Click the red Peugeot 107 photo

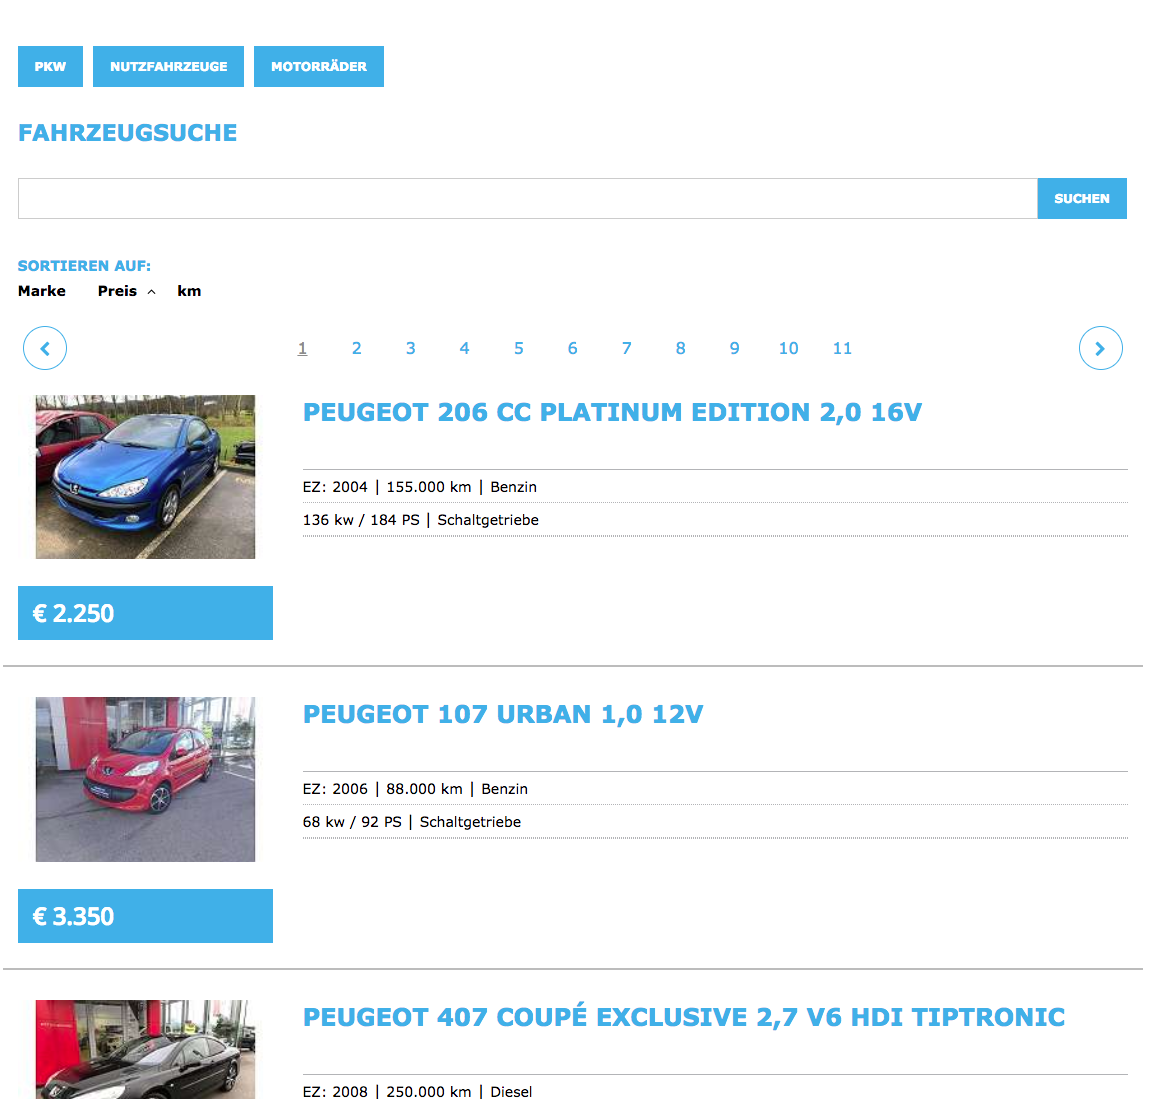click(145, 779)
